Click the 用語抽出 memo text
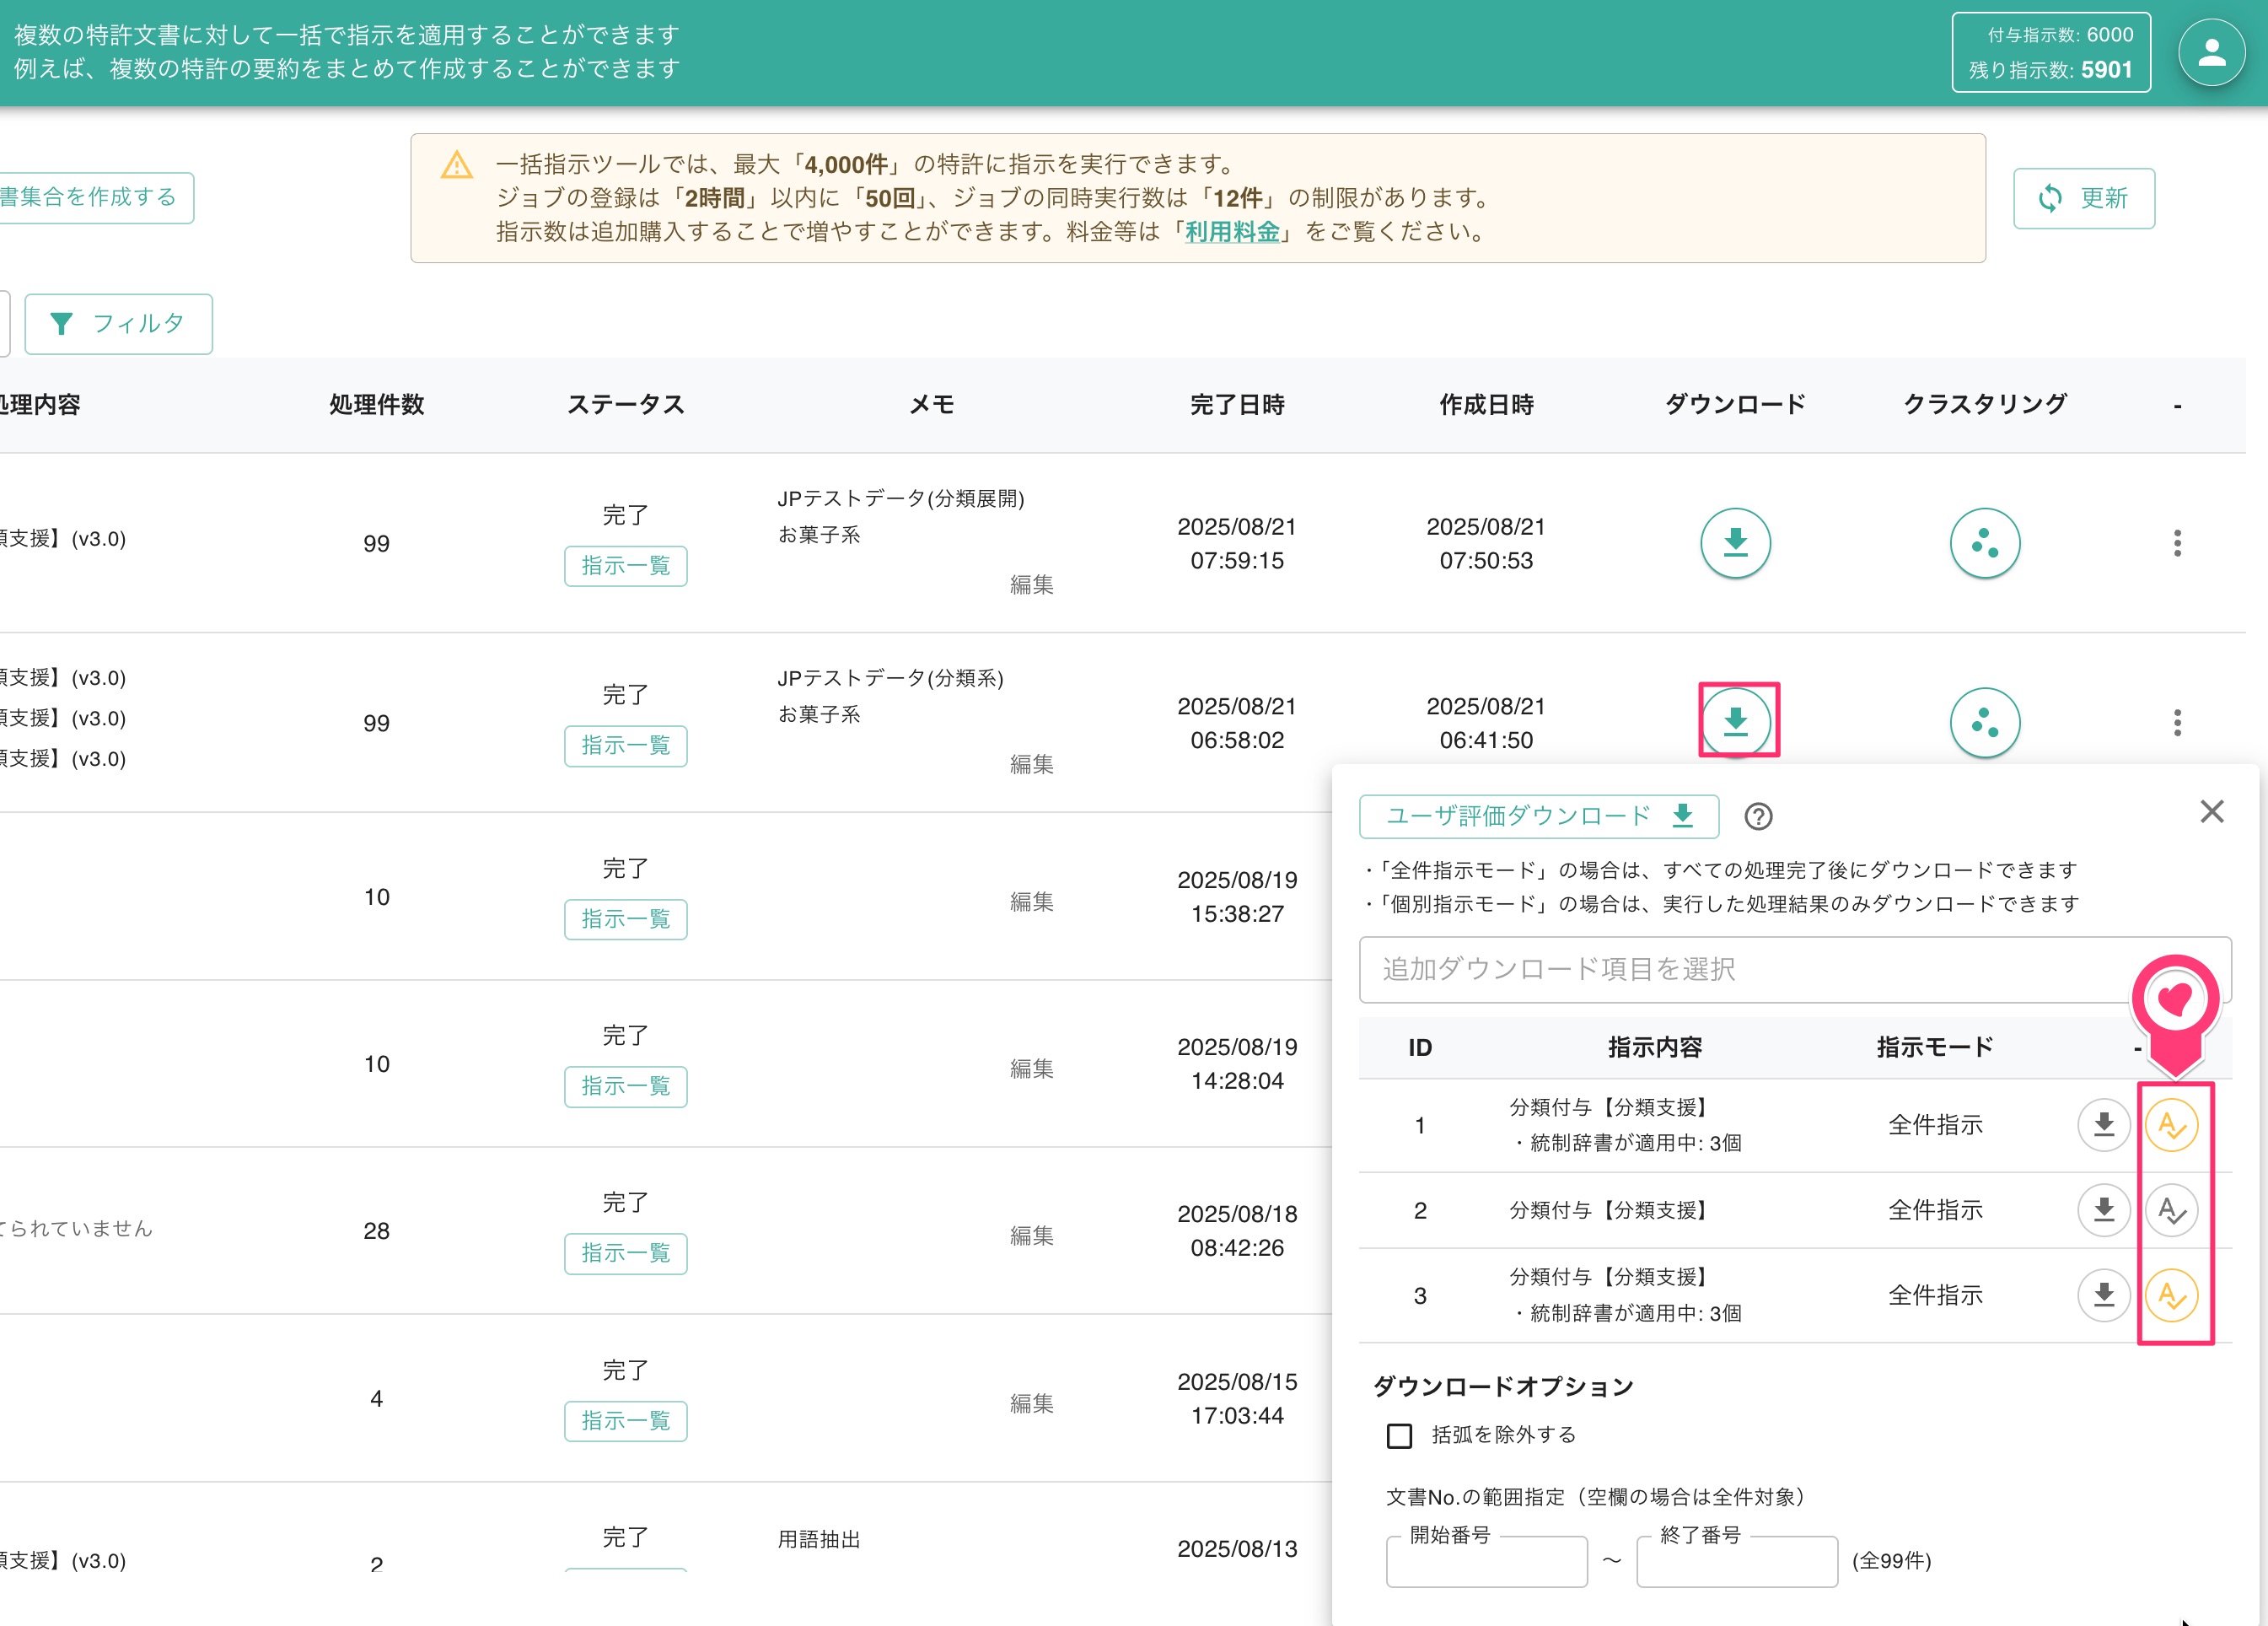Image resolution: width=2268 pixels, height=1626 pixels. pyautogui.click(x=819, y=1539)
